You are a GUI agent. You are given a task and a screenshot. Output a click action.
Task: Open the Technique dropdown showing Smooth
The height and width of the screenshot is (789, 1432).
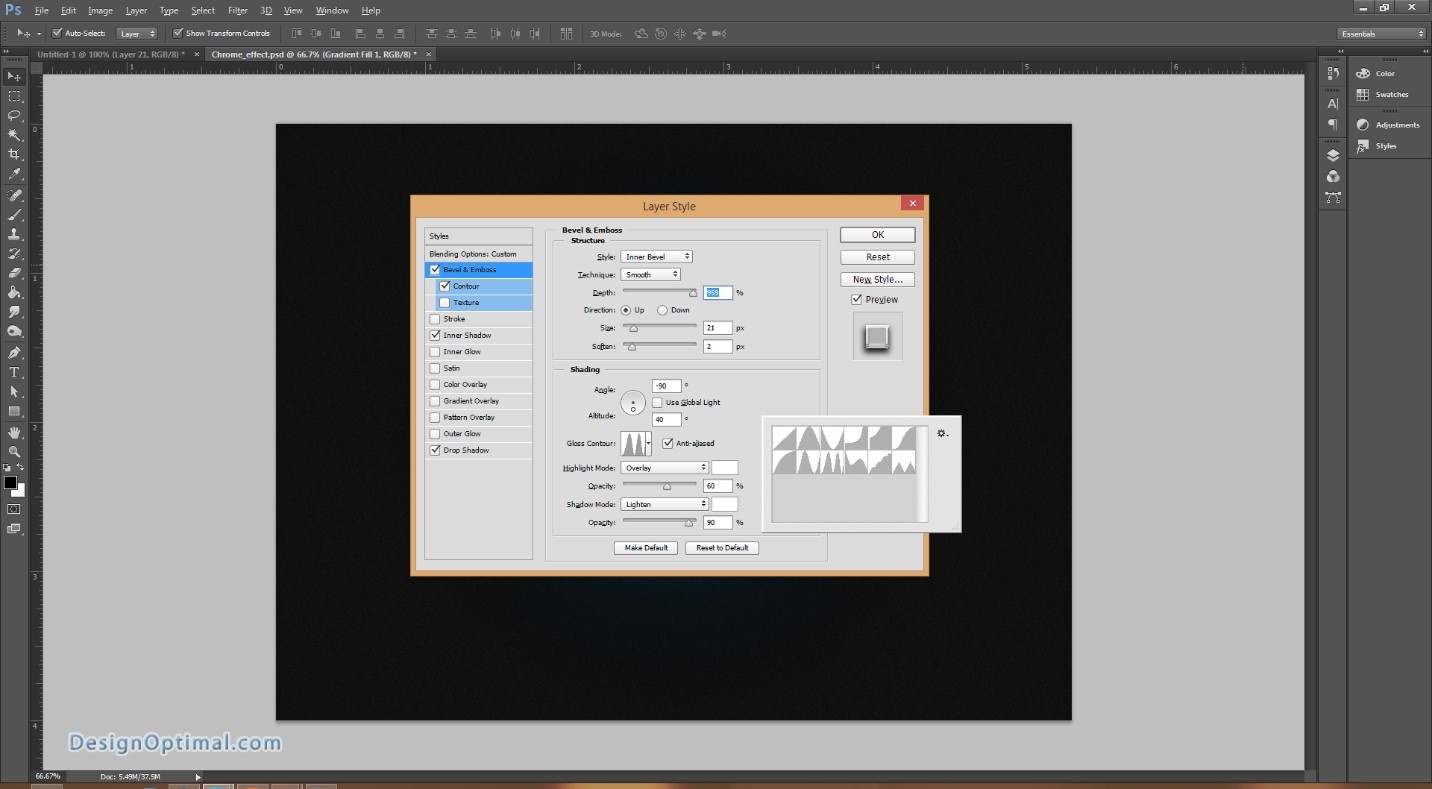(x=650, y=274)
